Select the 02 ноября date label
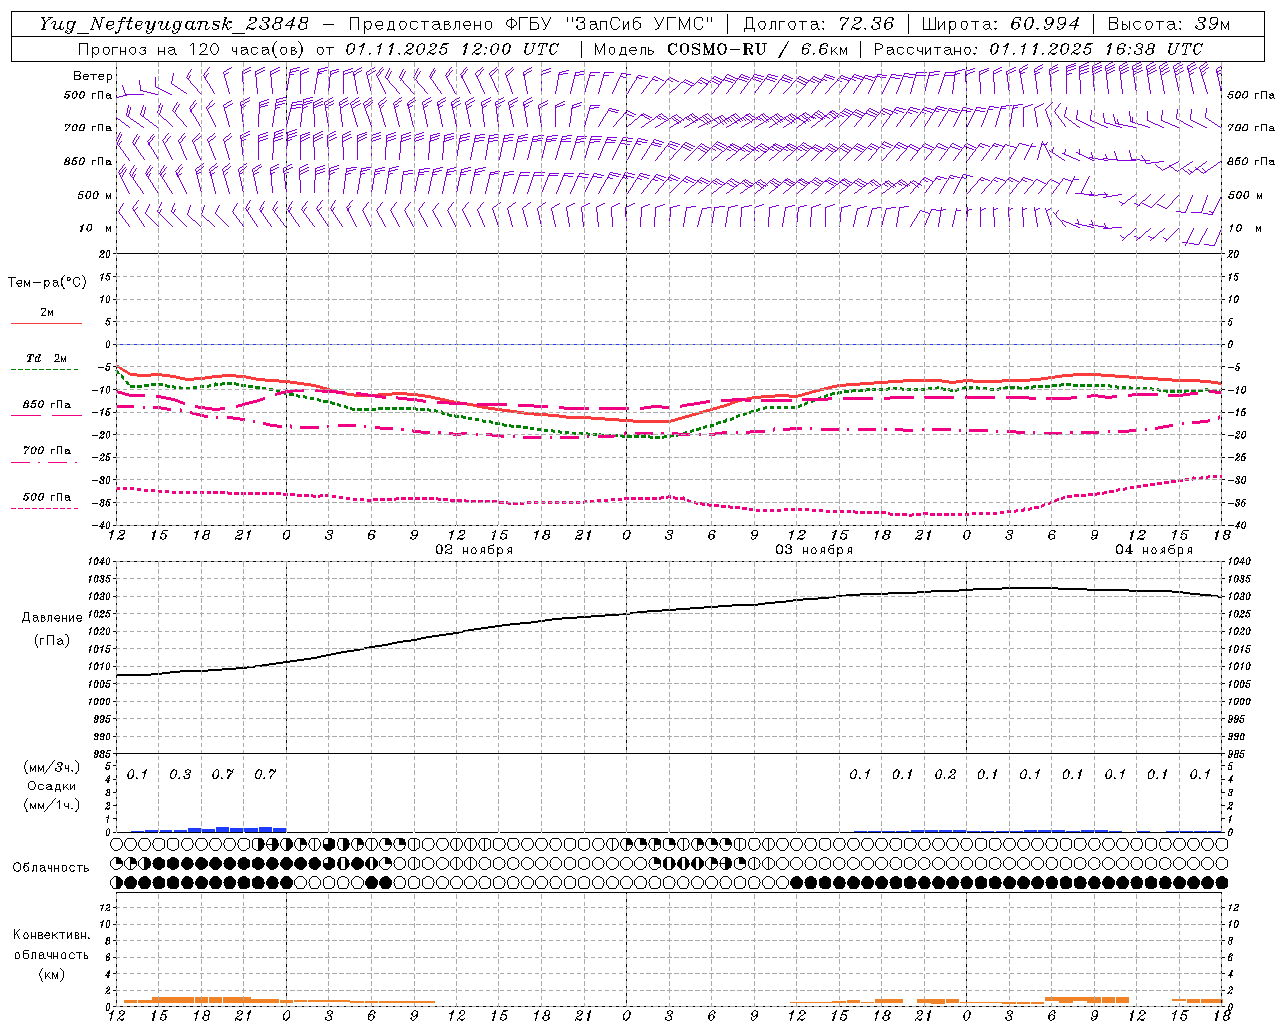This screenshot has height=1024, width=1280. click(473, 550)
